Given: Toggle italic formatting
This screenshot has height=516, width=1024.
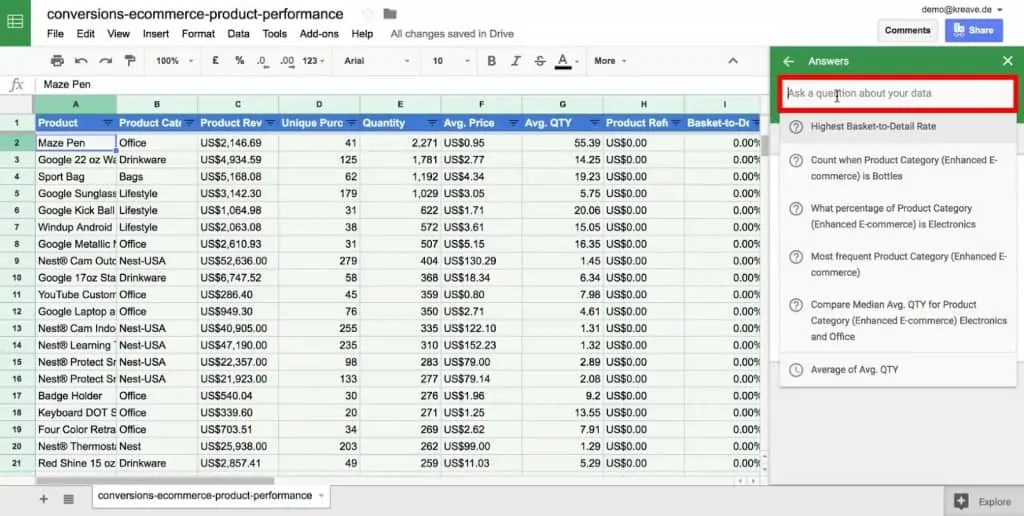Looking at the screenshot, I should point(515,61).
